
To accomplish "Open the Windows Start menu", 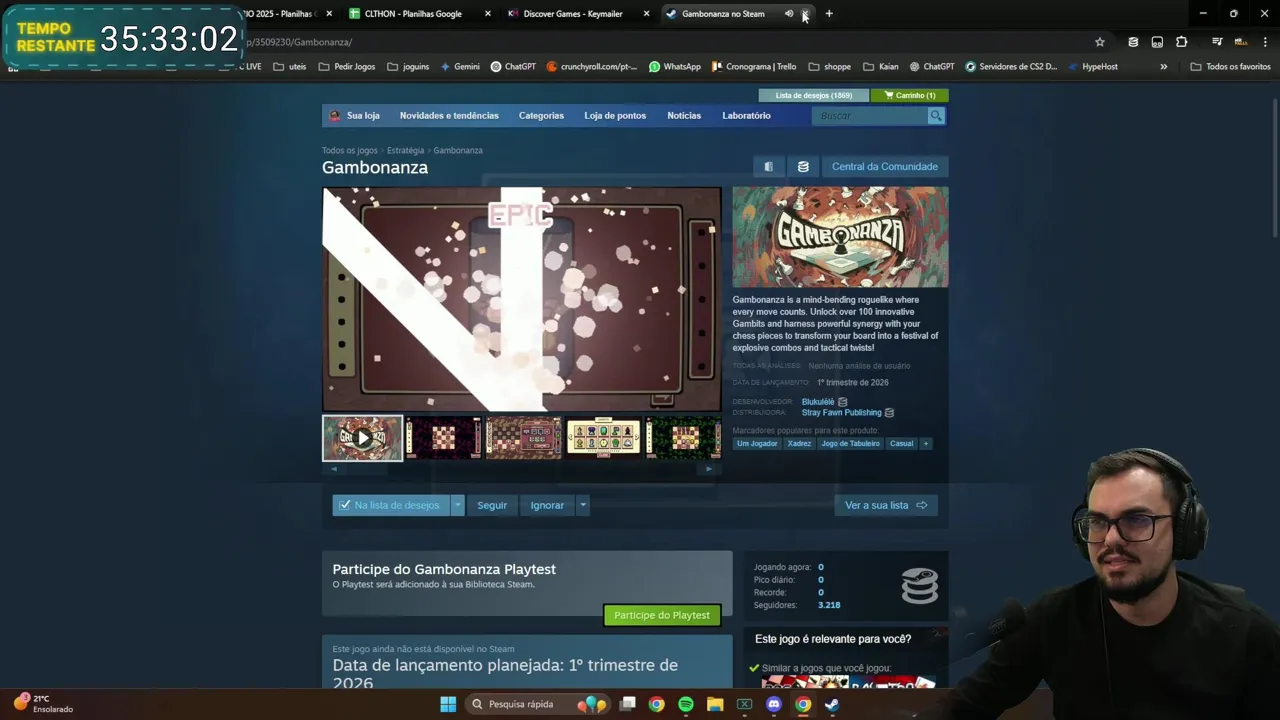I will 448,704.
